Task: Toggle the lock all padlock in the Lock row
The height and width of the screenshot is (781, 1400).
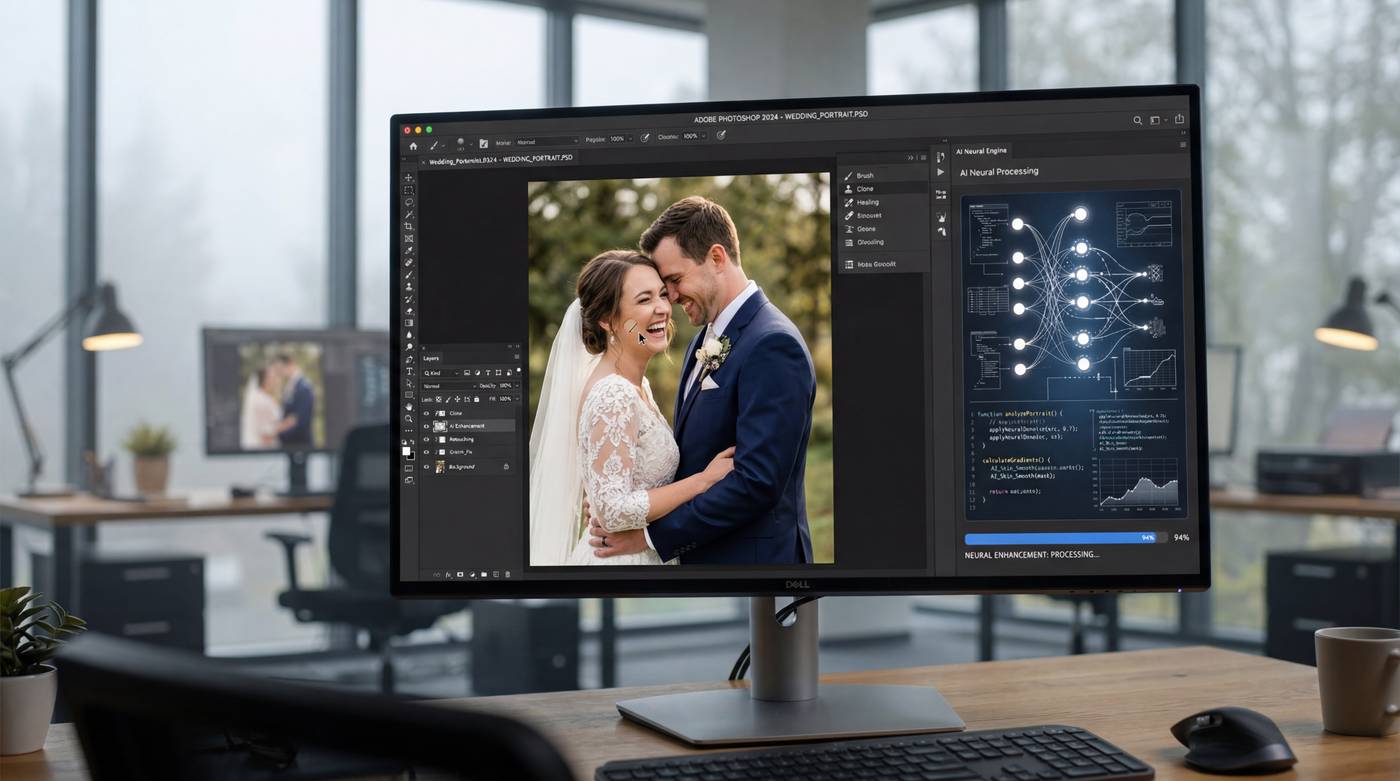Action: pyautogui.click(x=476, y=399)
